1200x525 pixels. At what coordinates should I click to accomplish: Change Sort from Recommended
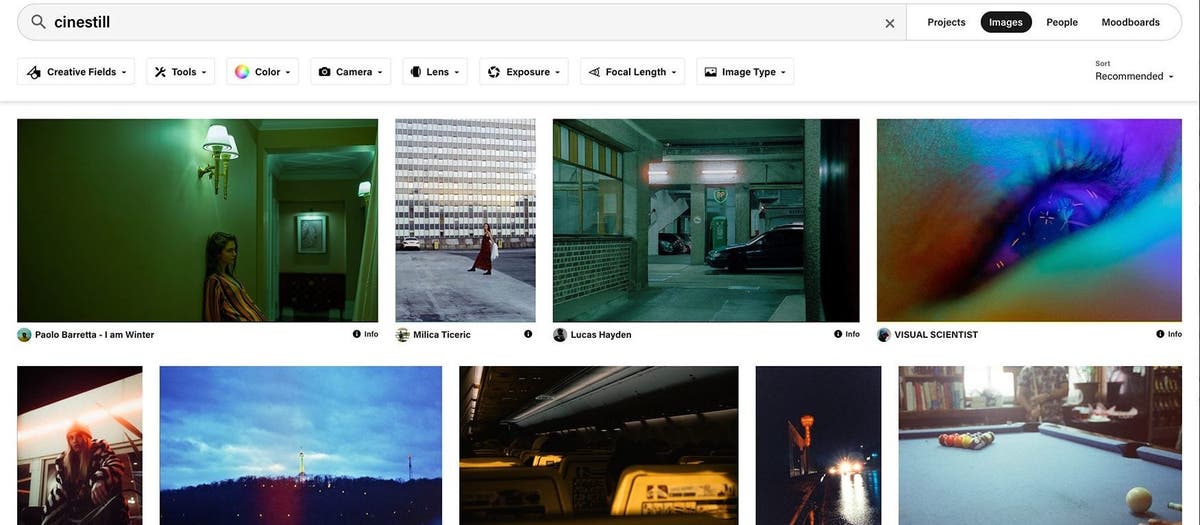1134,76
